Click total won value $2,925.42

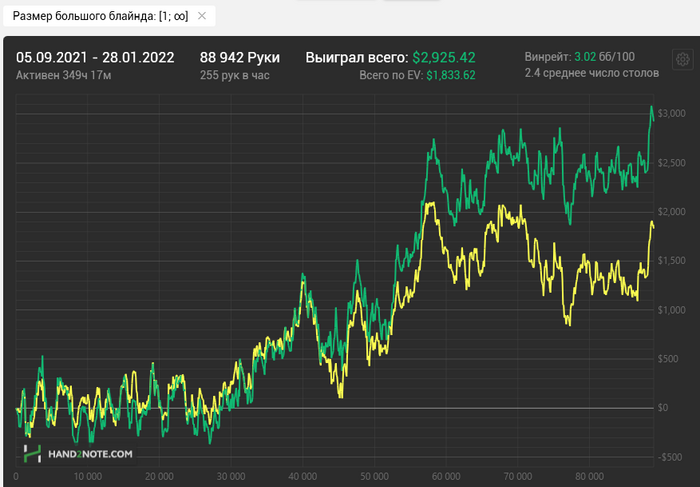point(444,58)
